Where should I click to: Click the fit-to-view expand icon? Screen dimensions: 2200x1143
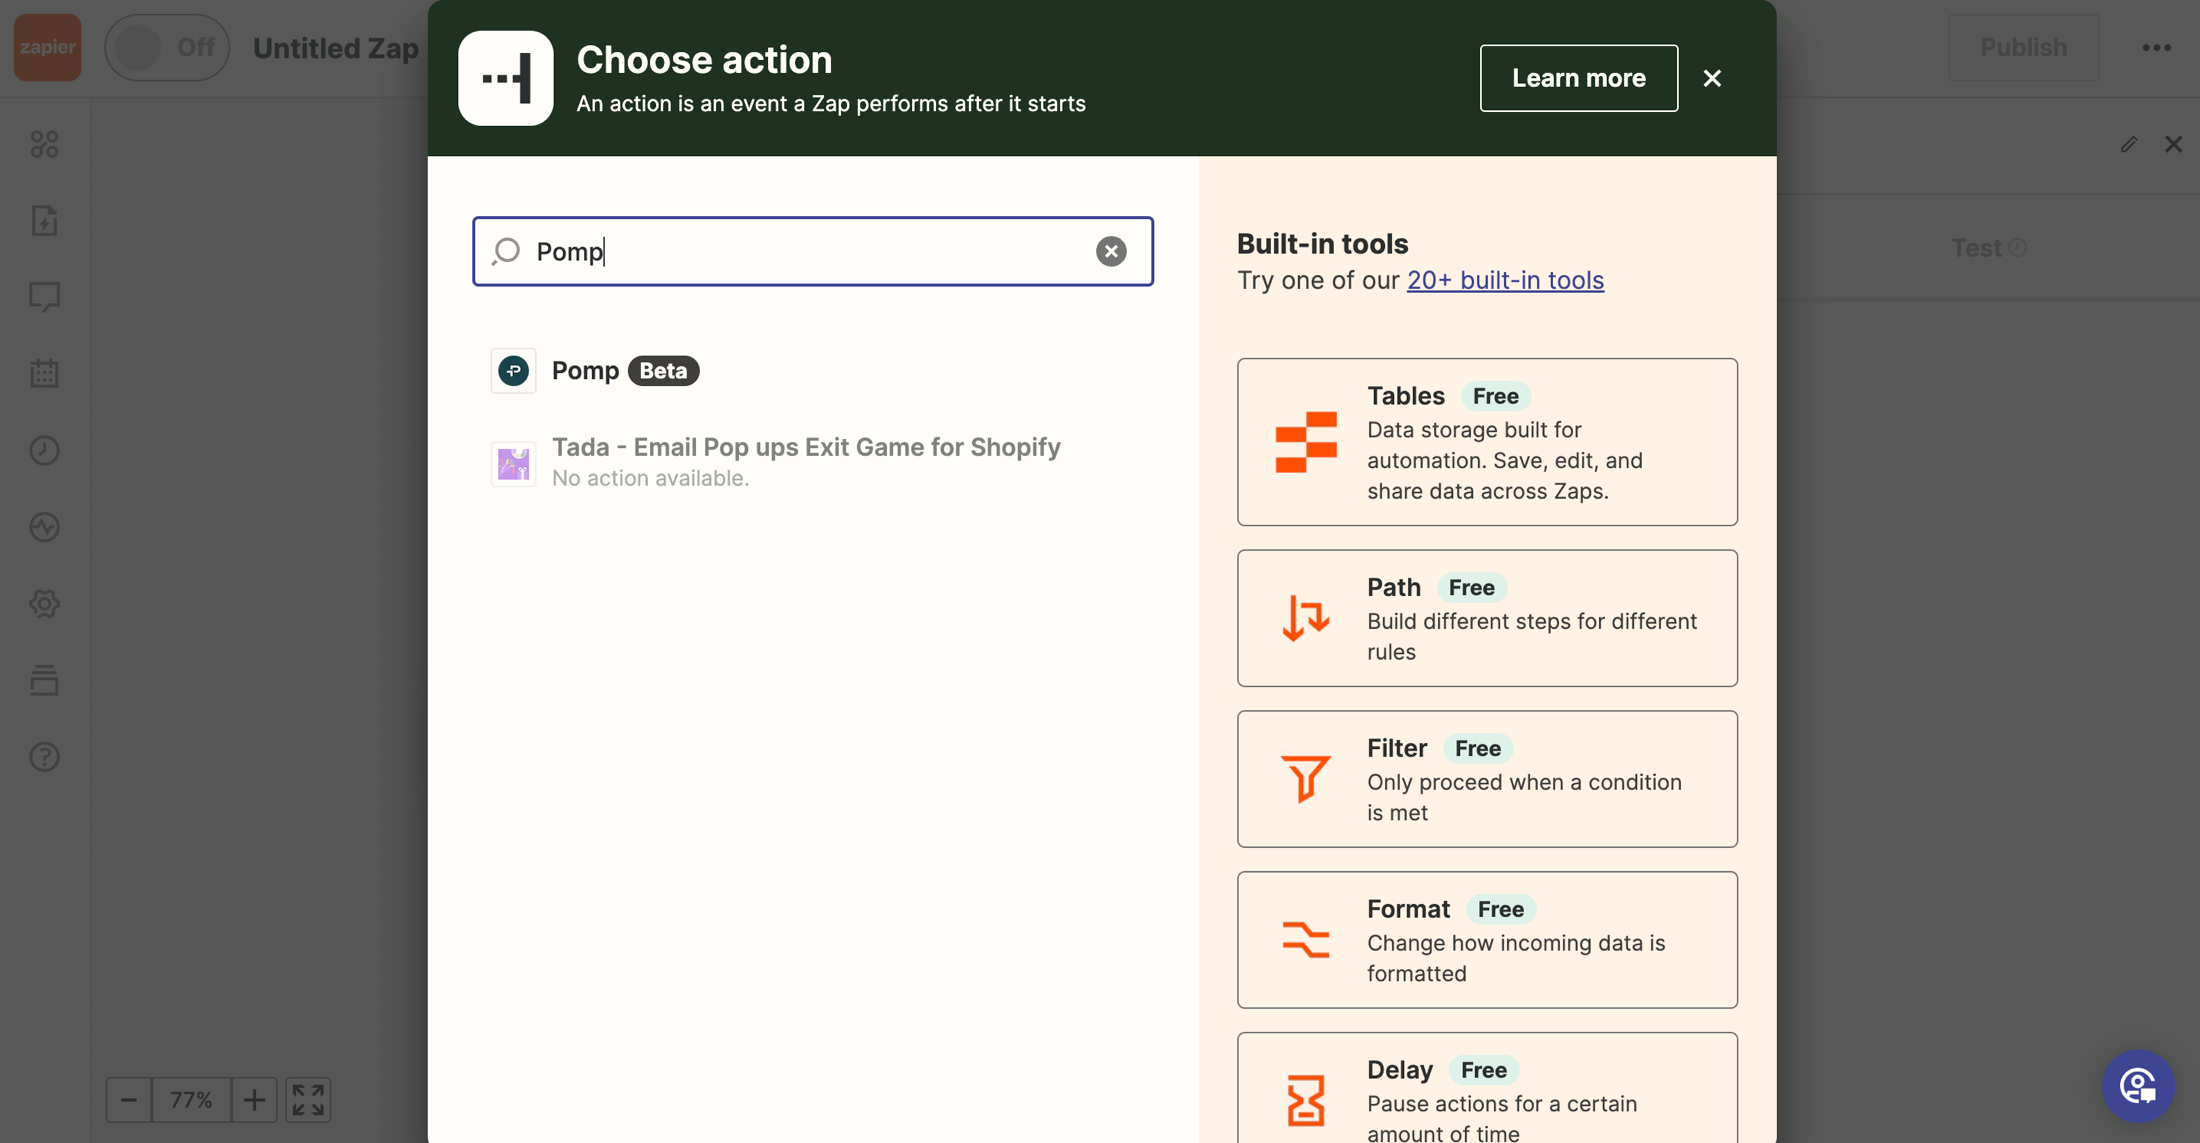(x=308, y=1100)
